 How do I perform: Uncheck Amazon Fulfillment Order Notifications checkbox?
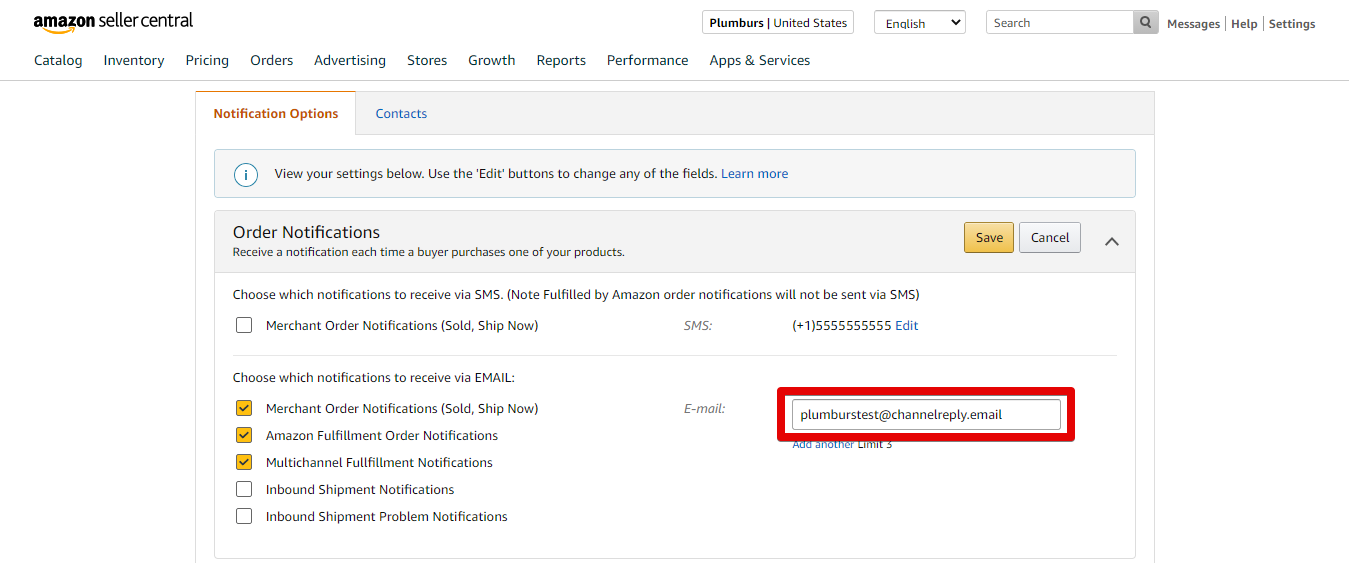244,435
